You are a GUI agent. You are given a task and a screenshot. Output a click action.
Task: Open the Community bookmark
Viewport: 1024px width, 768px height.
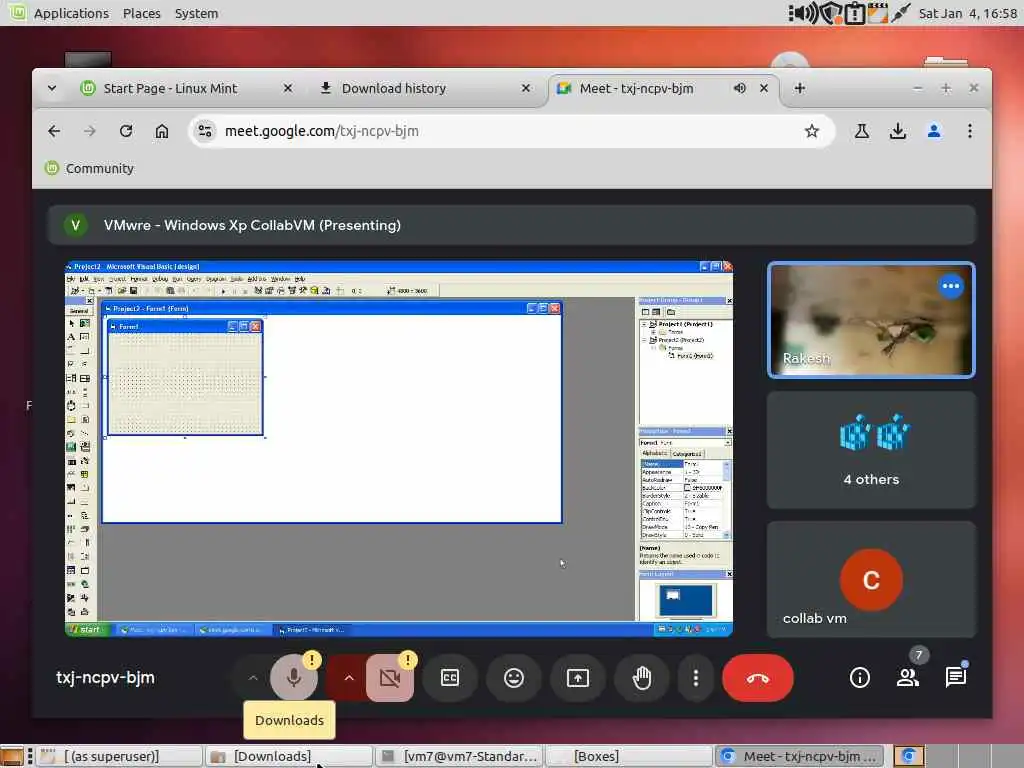coord(89,168)
